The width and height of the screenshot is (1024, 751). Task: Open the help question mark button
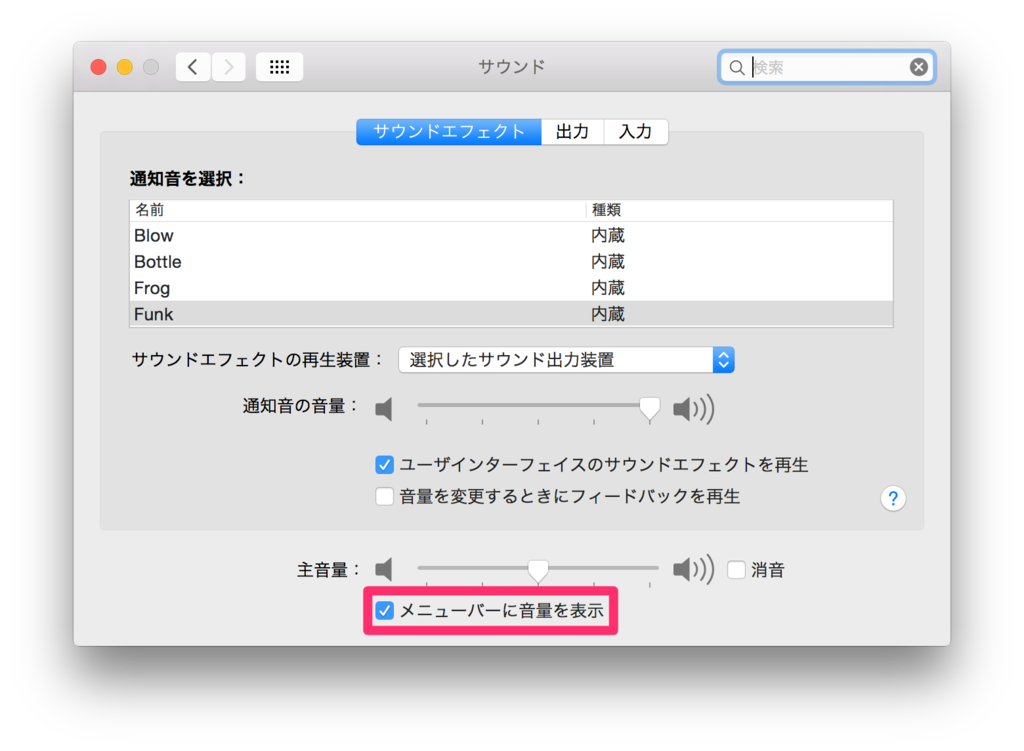click(x=893, y=498)
